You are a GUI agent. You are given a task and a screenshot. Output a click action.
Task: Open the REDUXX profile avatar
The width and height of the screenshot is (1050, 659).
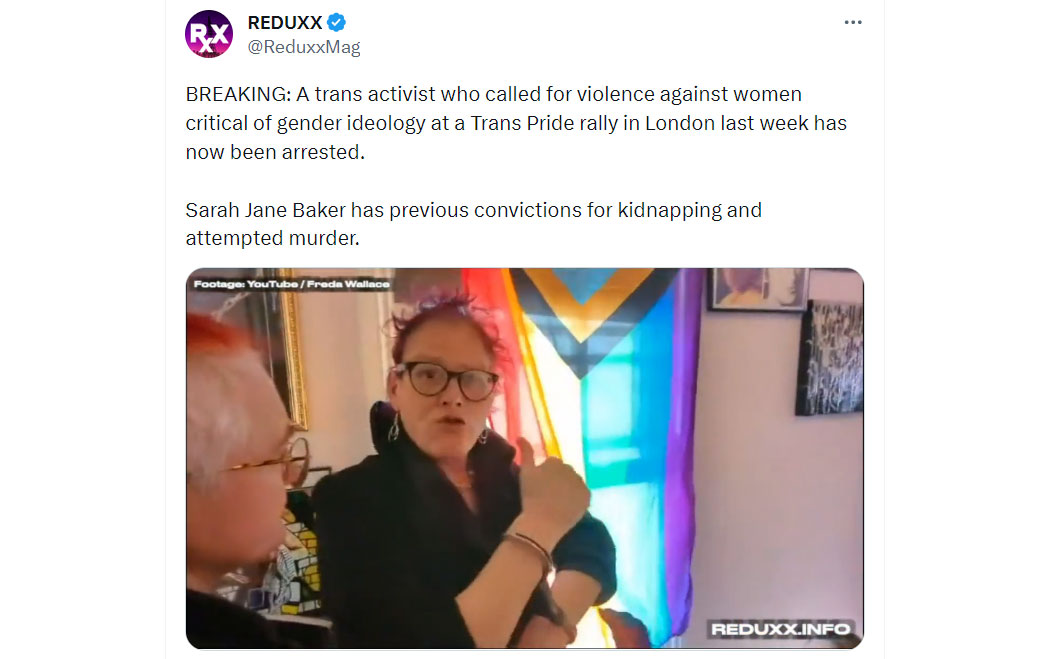tap(209, 34)
